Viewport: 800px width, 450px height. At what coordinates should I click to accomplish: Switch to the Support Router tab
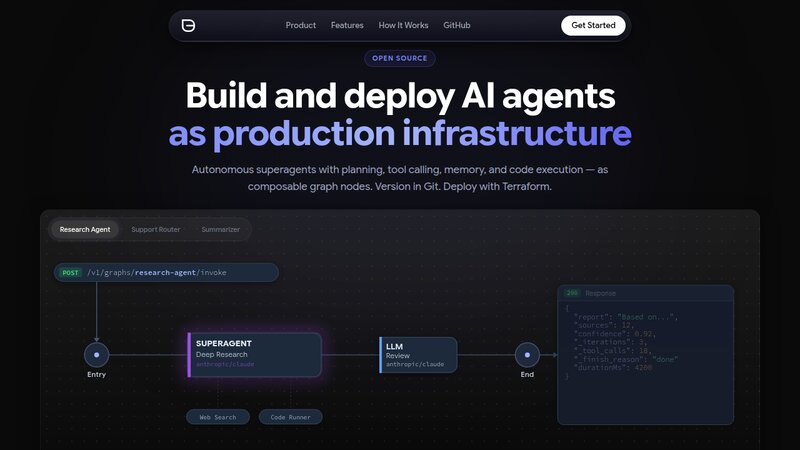coord(156,230)
